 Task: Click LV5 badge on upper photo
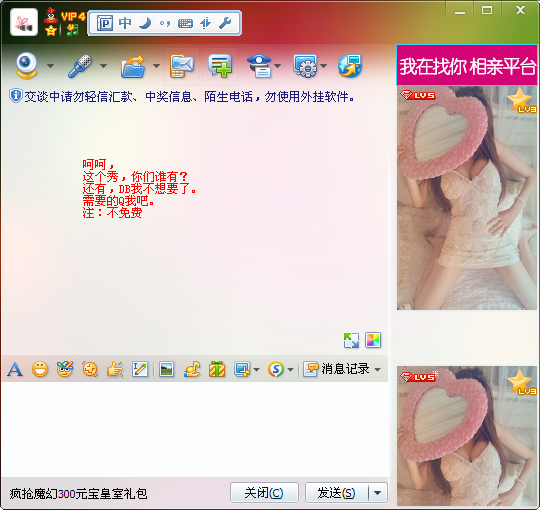pos(418,95)
